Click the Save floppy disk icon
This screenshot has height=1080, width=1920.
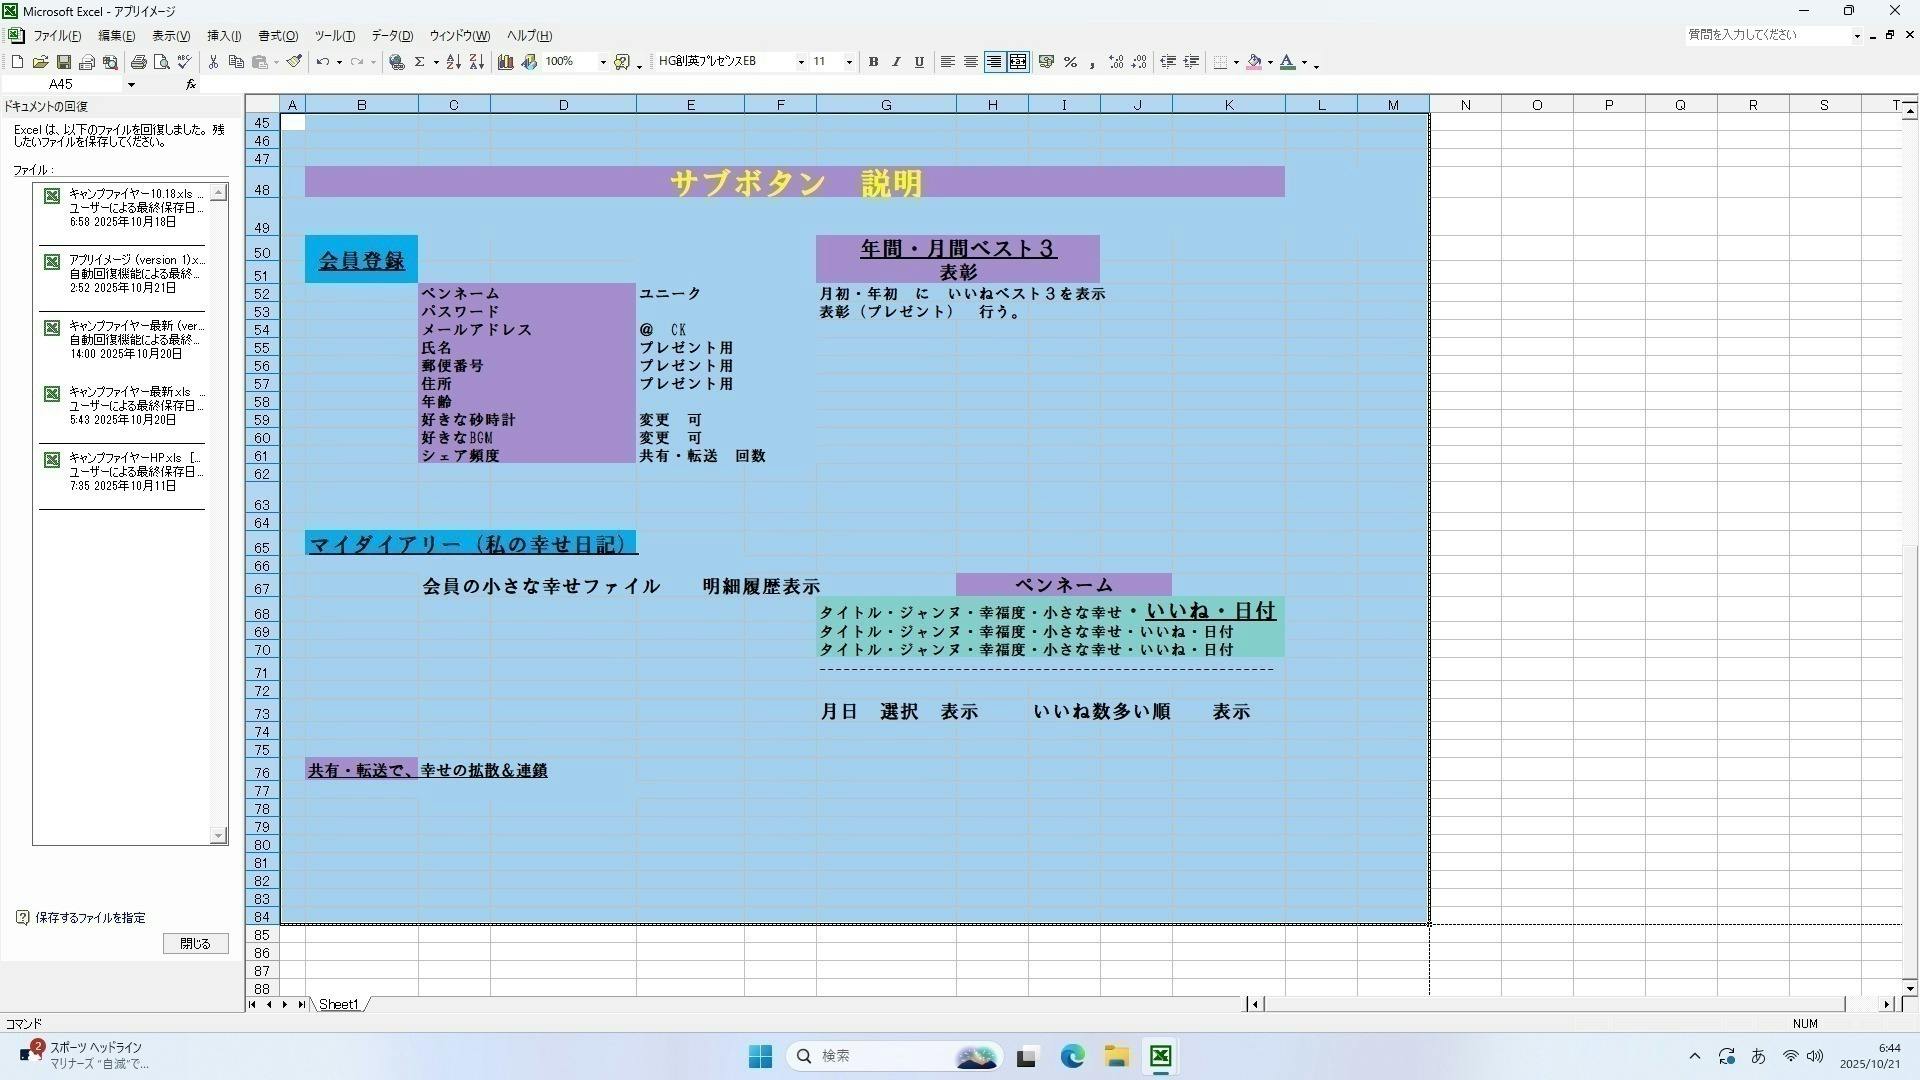click(63, 62)
